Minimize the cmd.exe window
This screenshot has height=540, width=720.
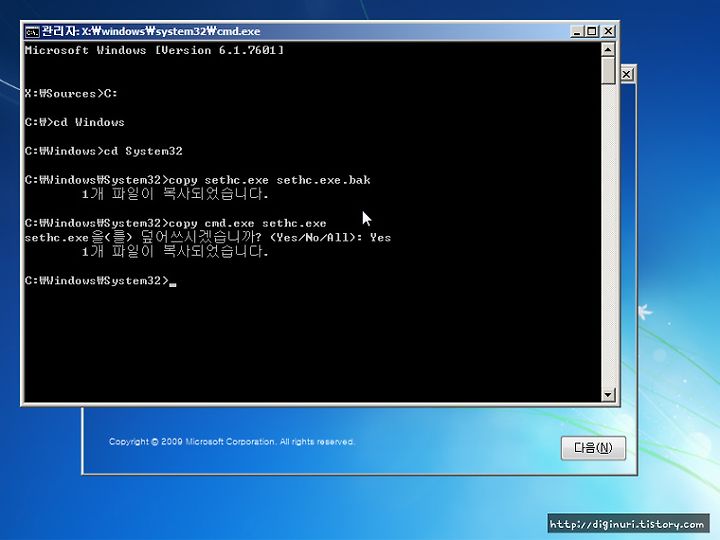(x=577, y=31)
